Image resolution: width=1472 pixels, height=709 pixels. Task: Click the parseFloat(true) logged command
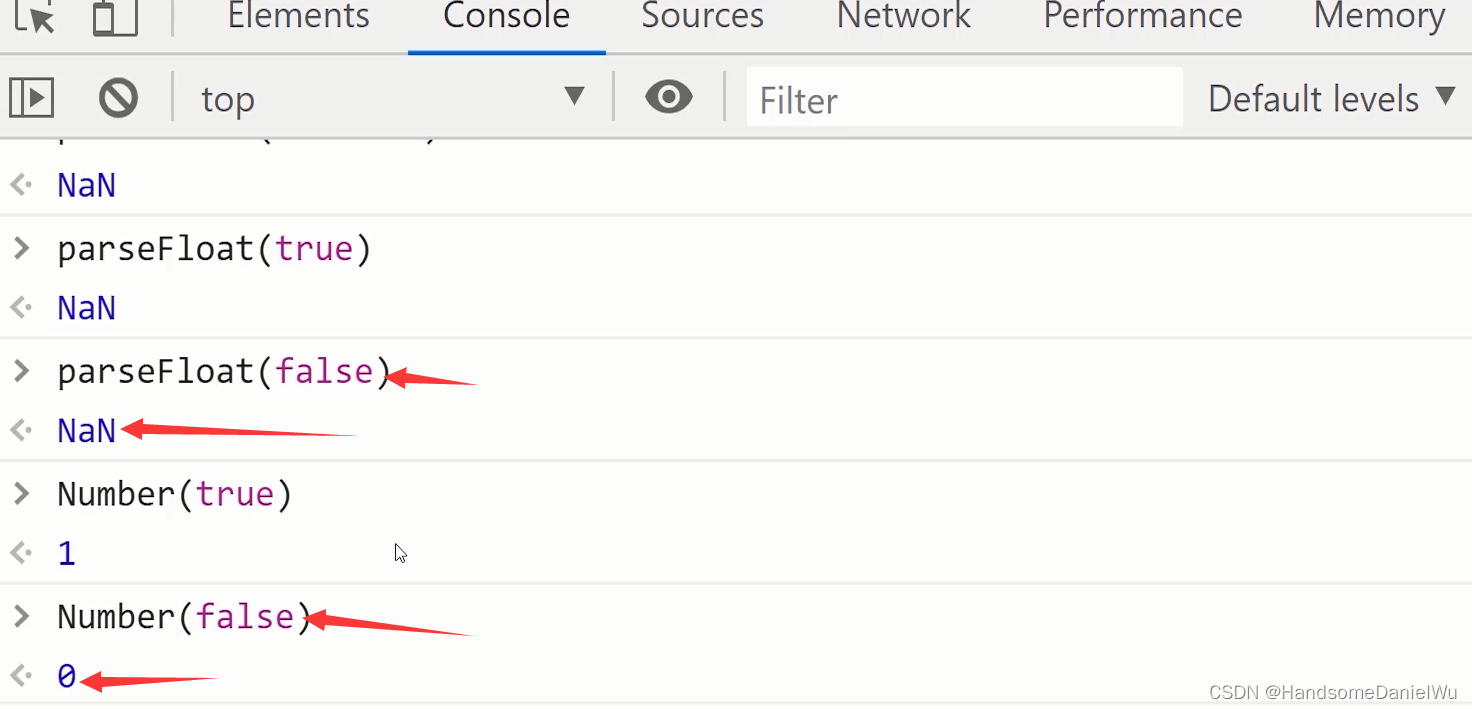pos(213,248)
